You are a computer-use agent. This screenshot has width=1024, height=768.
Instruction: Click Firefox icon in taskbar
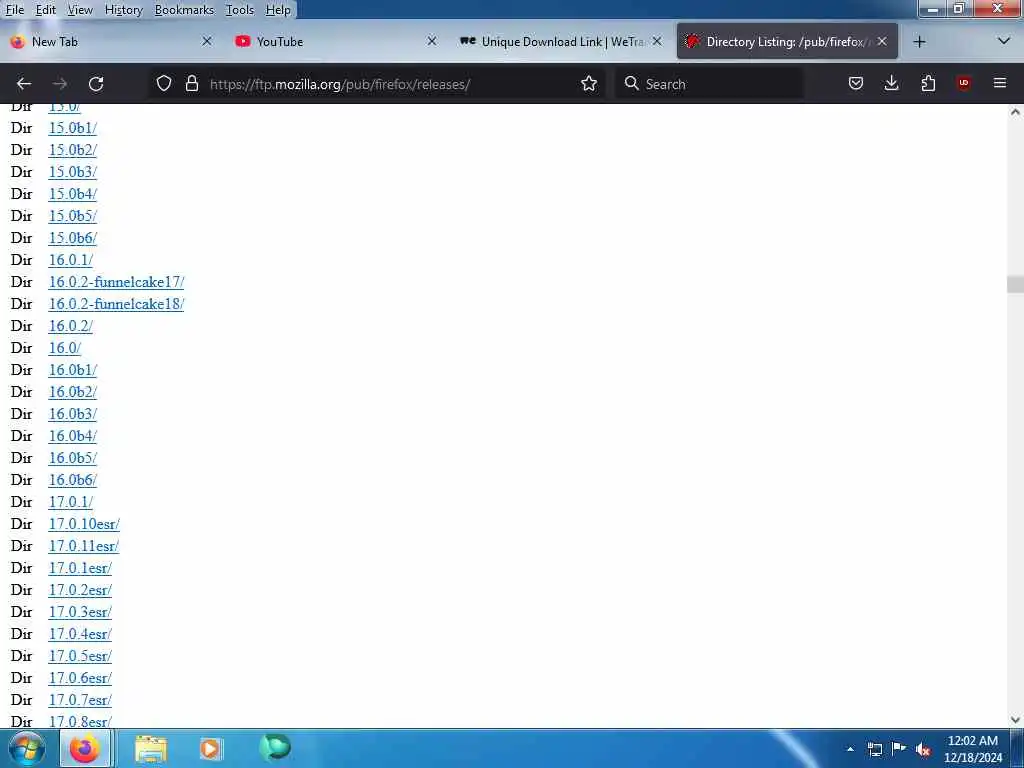click(x=85, y=748)
